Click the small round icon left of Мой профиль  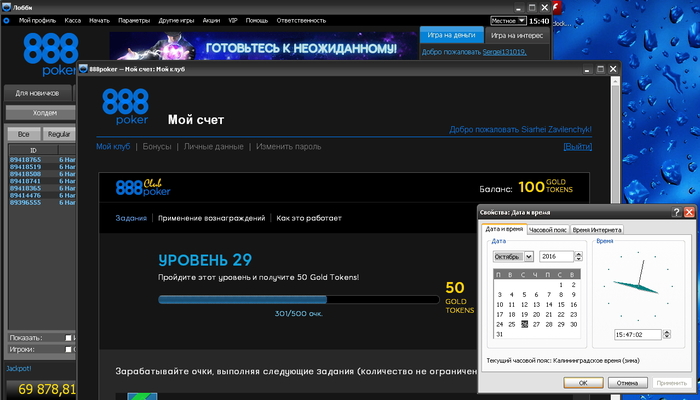tap(6, 21)
